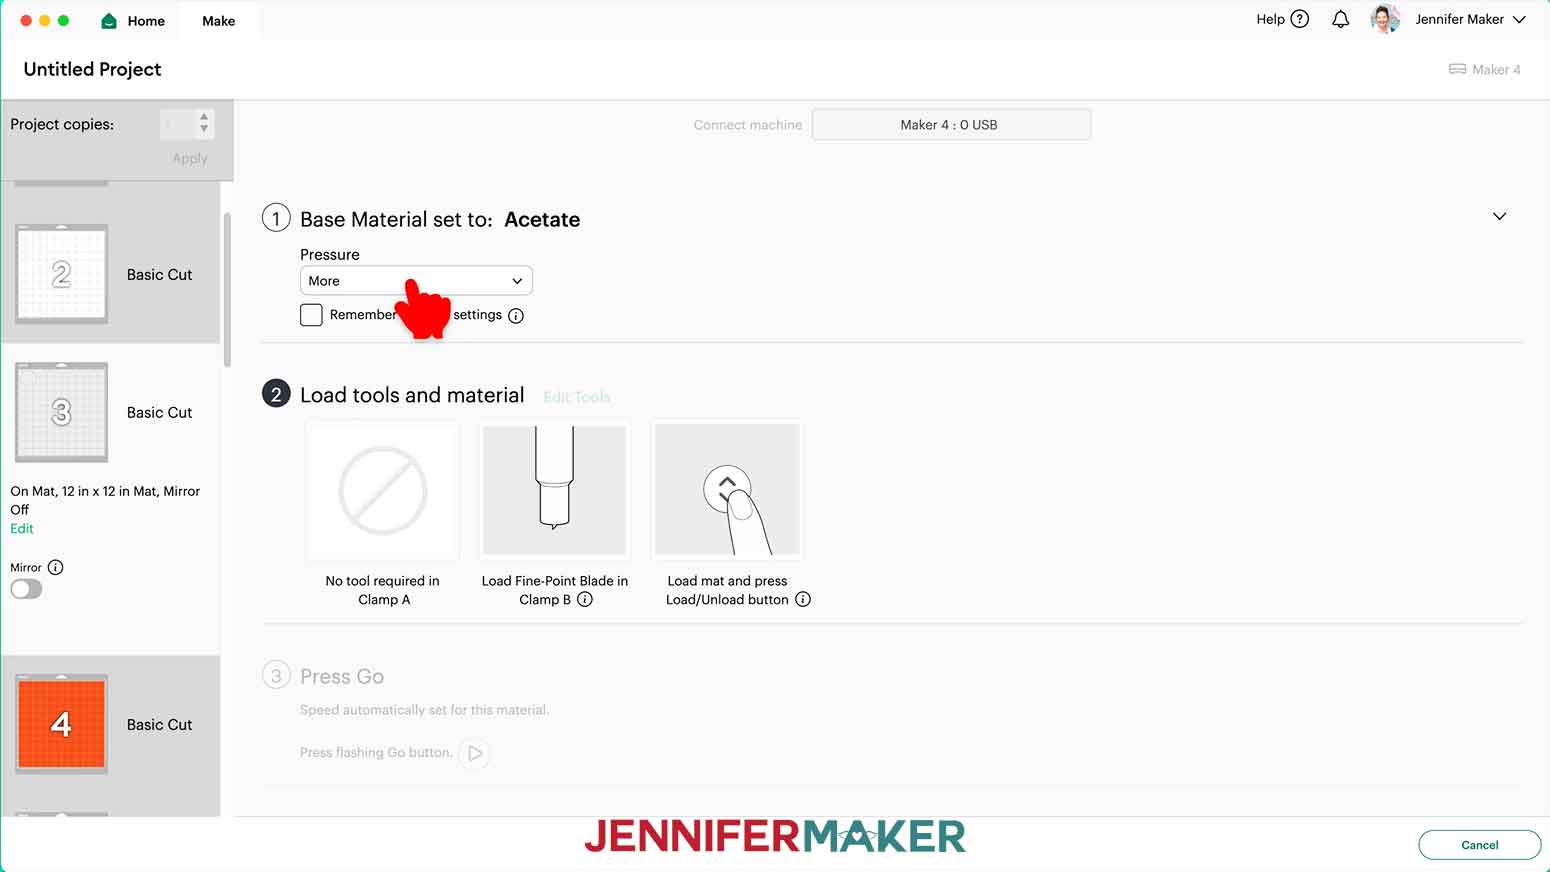Click the green Home house icon

[x=110, y=21]
